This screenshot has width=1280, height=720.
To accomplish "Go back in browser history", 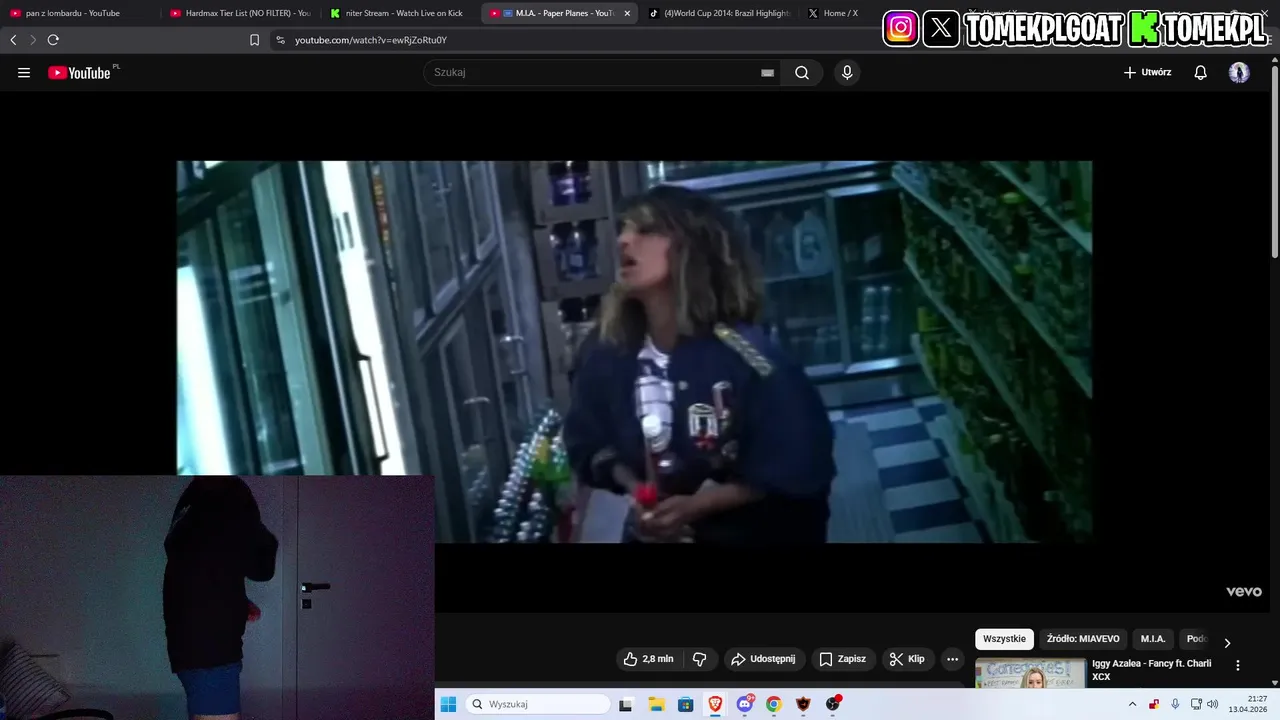I will (x=13, y=40).
